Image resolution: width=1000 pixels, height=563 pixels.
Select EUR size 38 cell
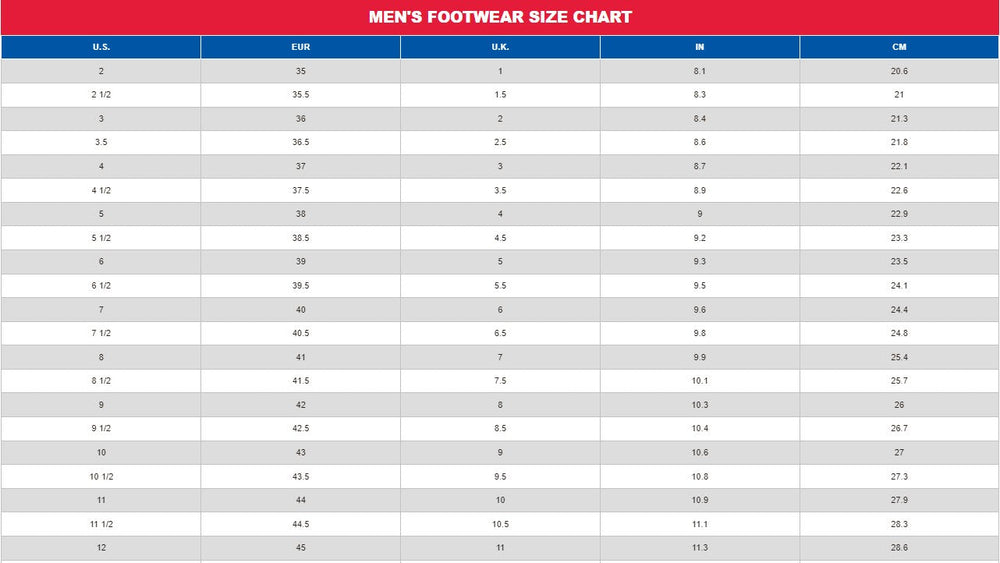(301, 214)
